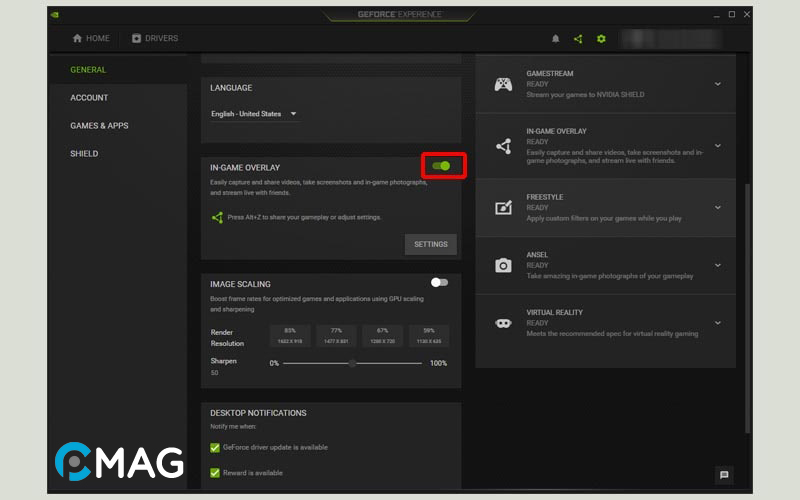Image resolution: width=800 pixels, height=500 pixels.
Task: Expand the Ansel feature row
Action: [x=717, y=265]
